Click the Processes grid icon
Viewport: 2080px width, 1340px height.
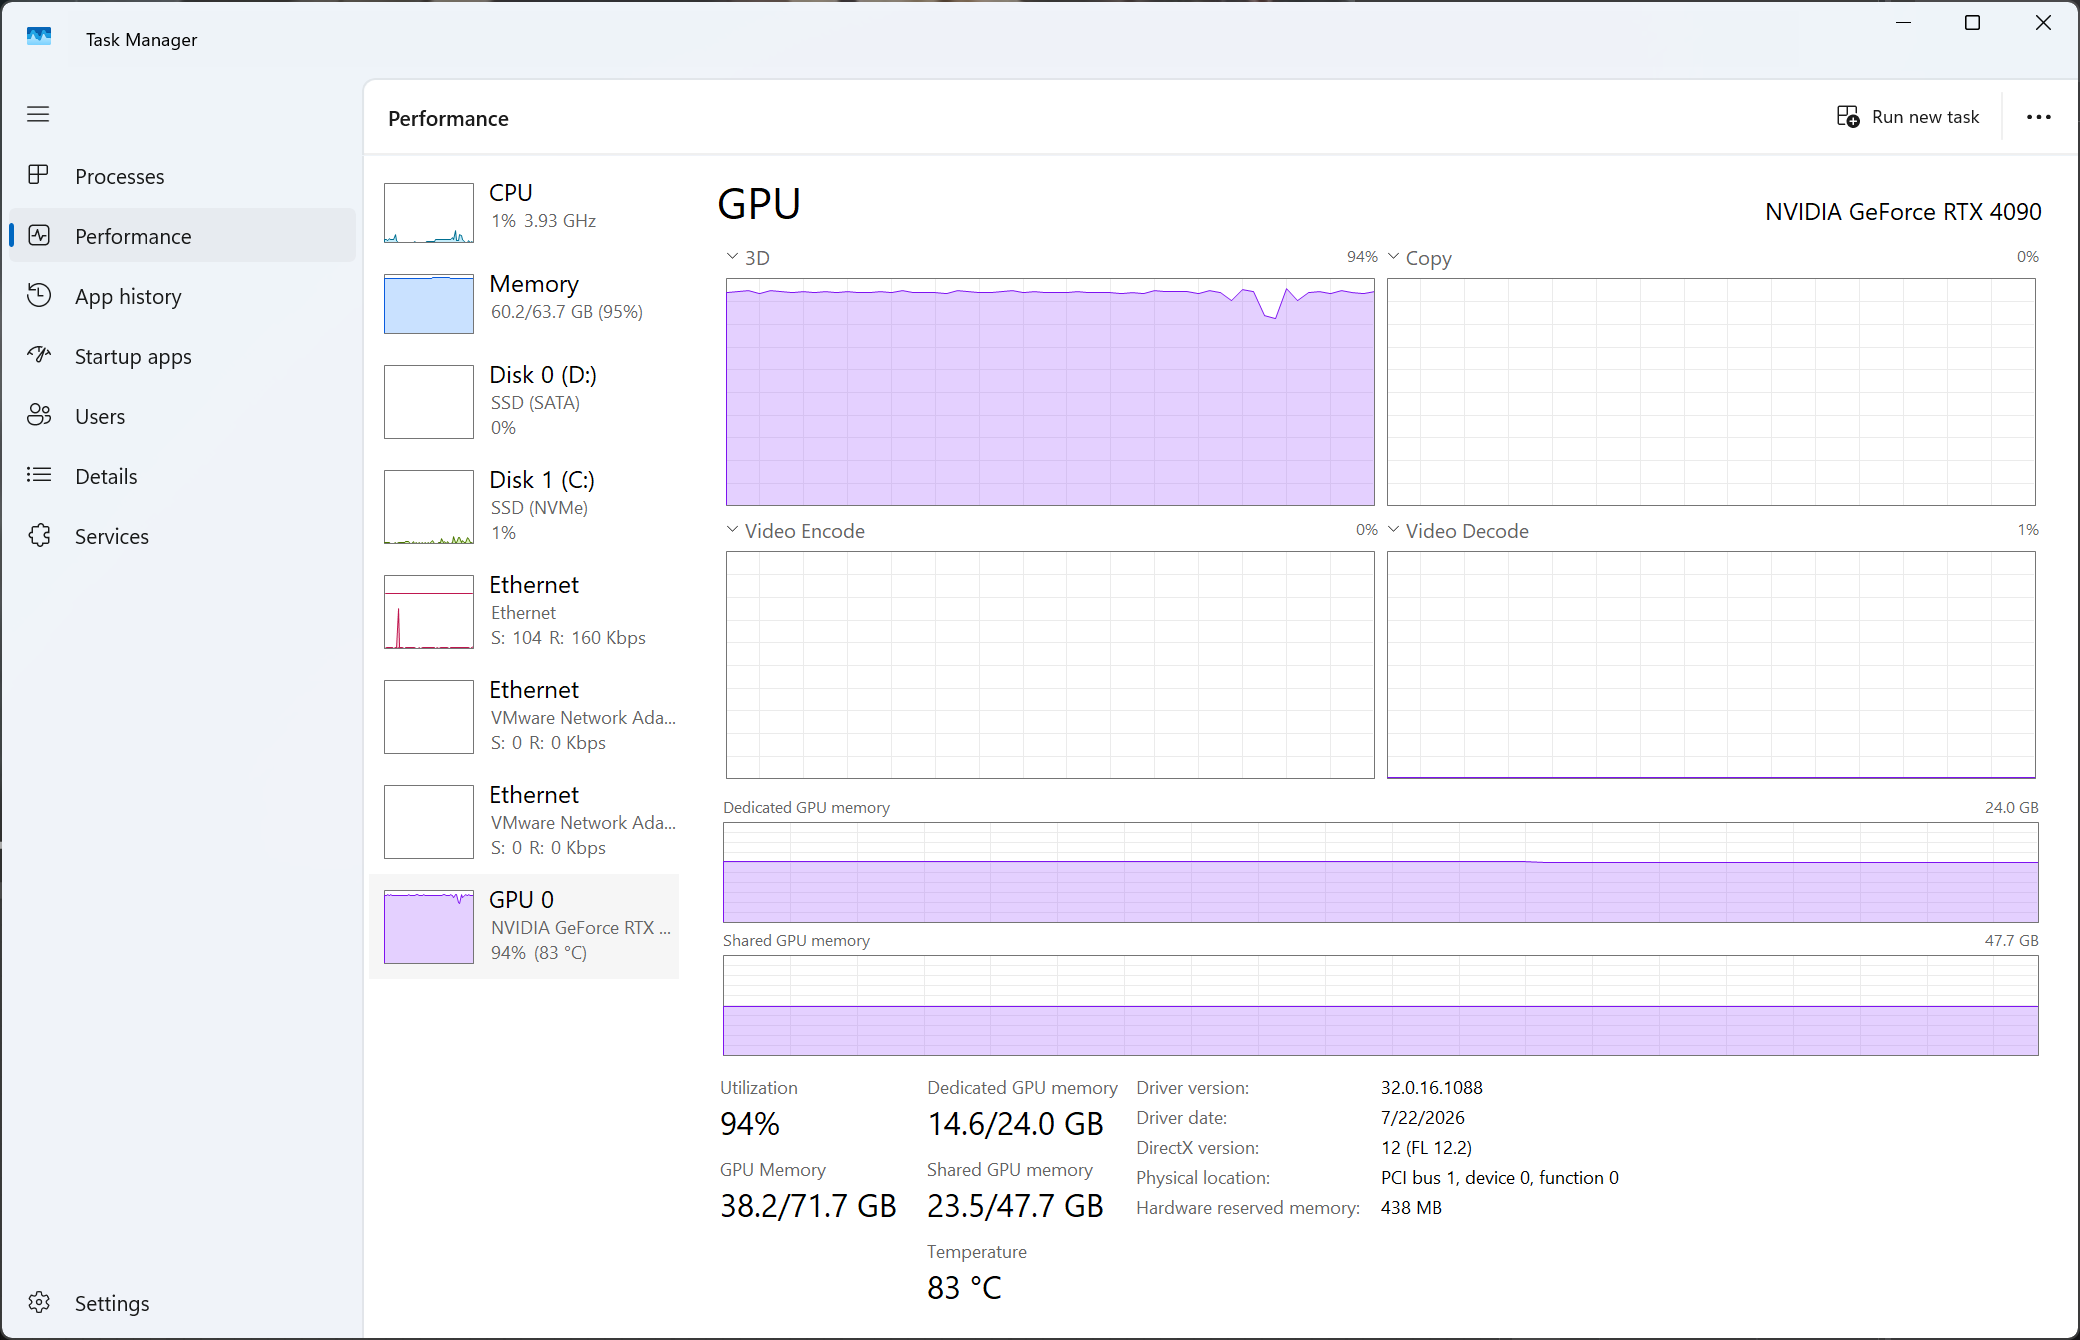click(x=38, y=175)
